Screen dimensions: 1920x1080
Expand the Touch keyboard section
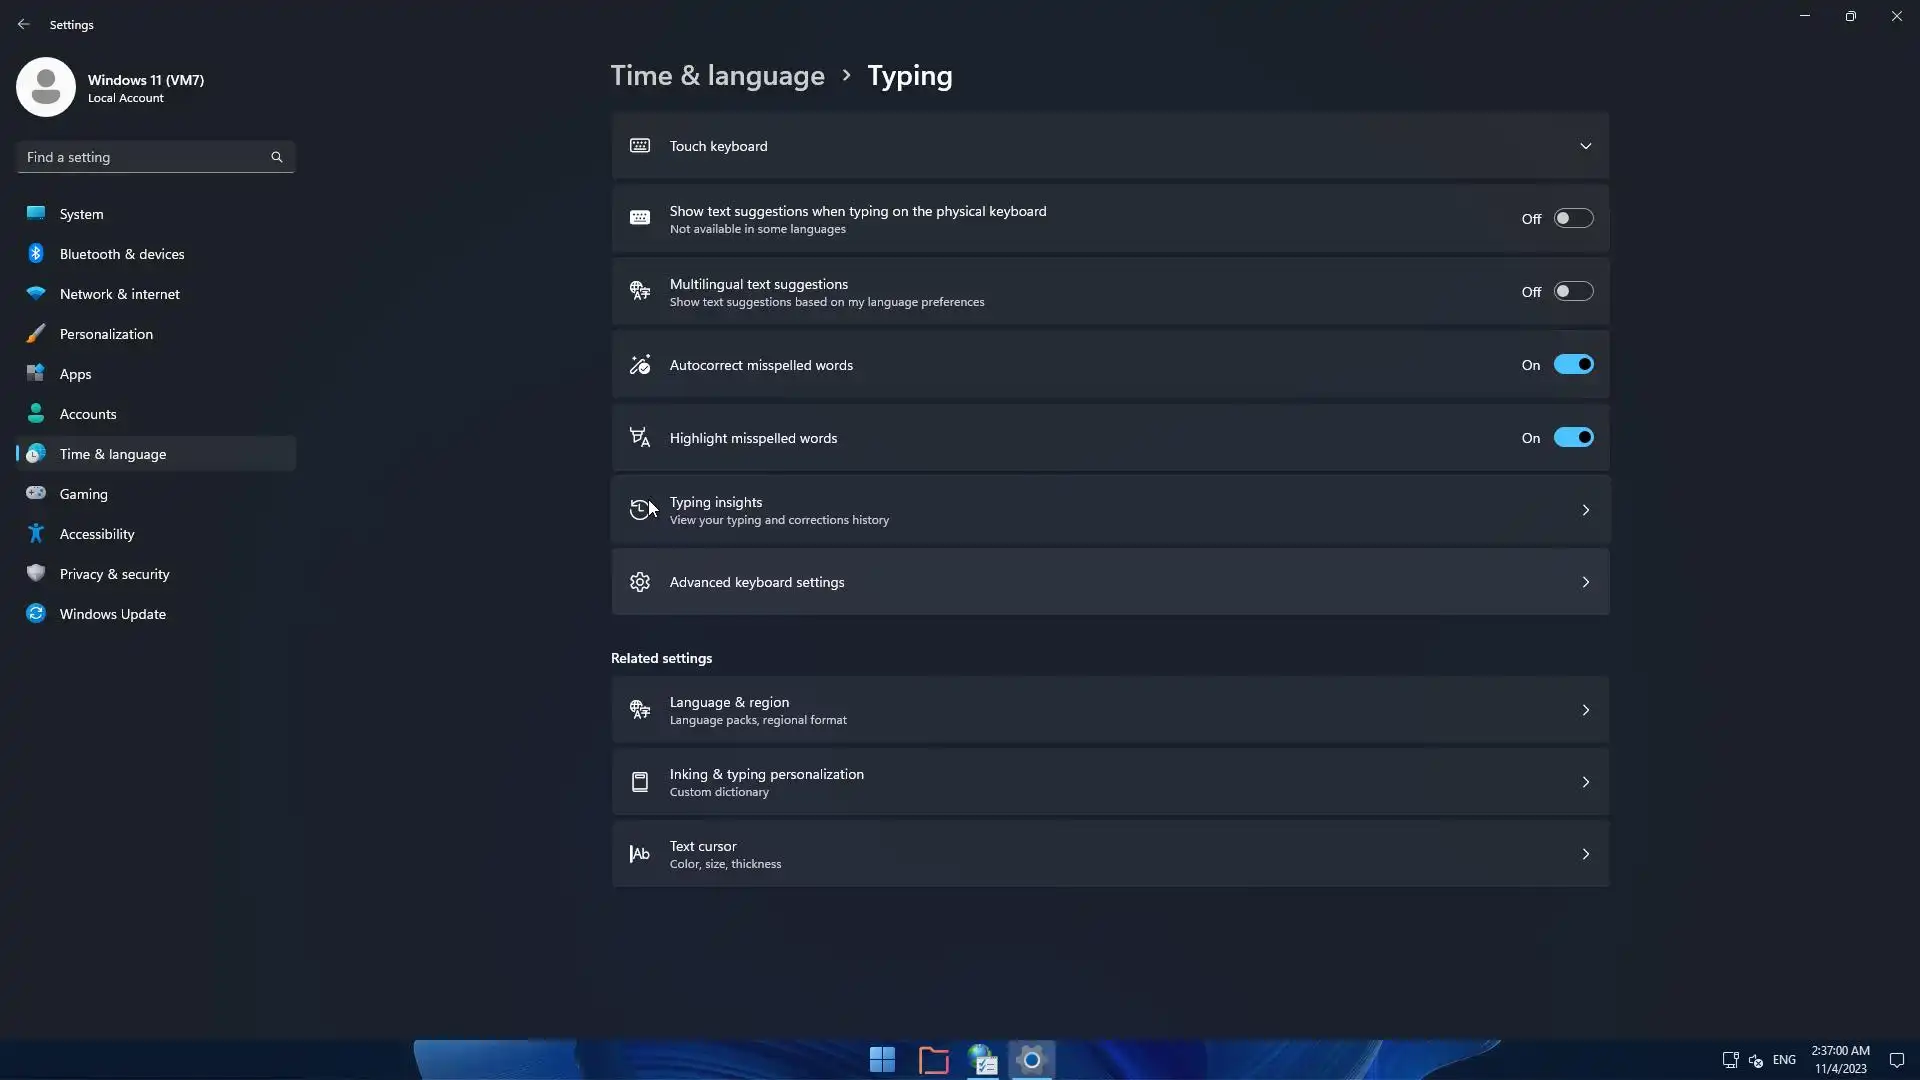pyautogui.click(x=1585, y=146)
